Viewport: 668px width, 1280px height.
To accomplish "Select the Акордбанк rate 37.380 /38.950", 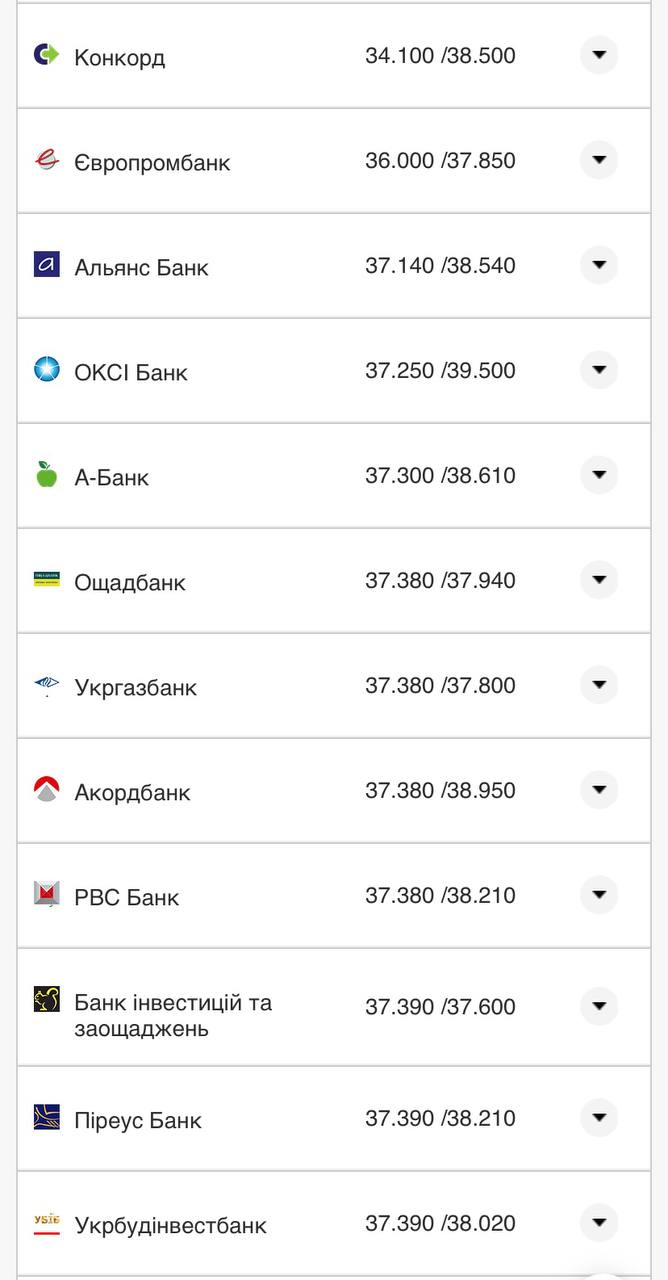I will 440,790.
